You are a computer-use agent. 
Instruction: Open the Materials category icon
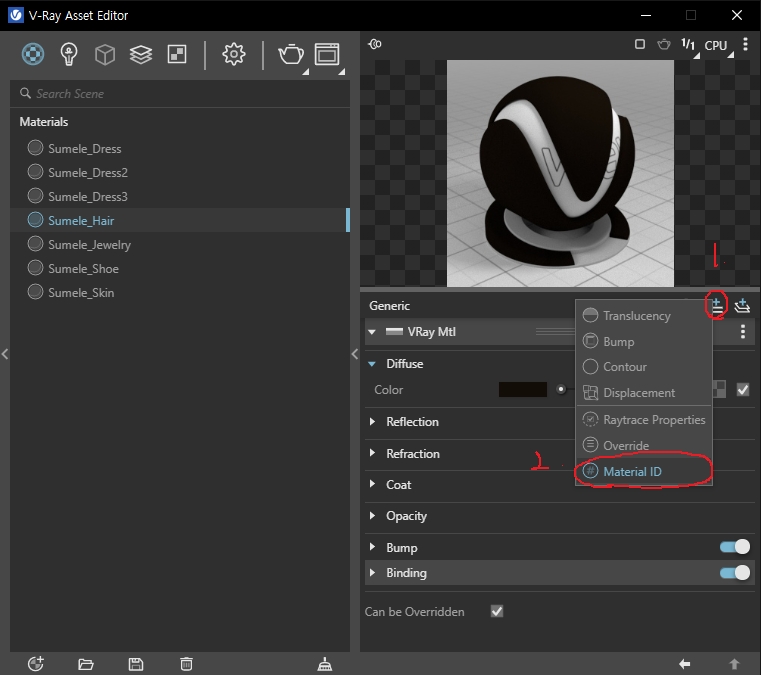tap(33, 54)
